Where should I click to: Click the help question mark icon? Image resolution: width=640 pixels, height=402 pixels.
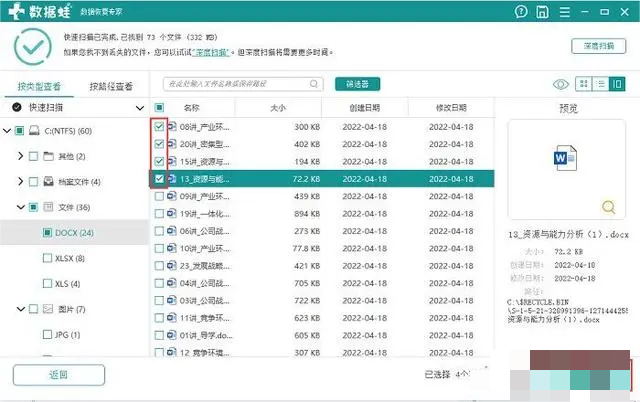[521, 12]
